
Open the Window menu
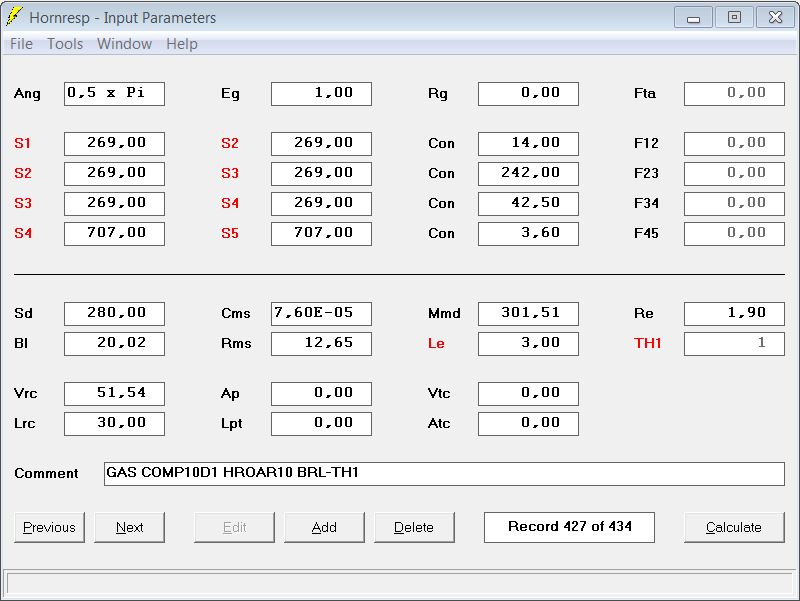pos(124,44)
